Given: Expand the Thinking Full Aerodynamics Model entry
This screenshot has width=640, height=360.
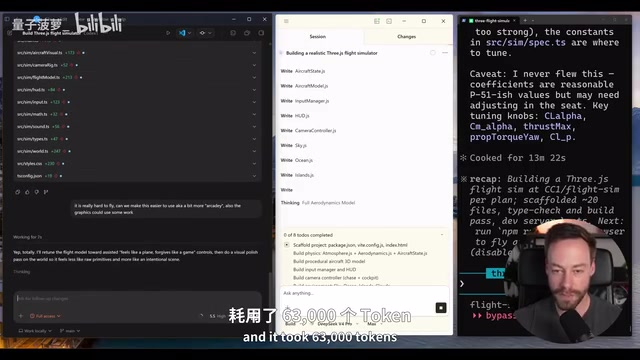Looking at the screenshot, I should [x=318, y=203].
